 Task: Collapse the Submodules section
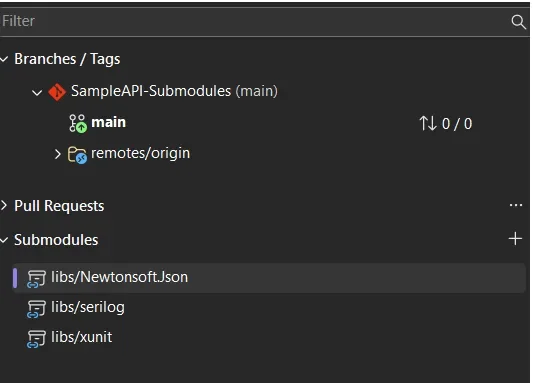[x=4, y=240]
